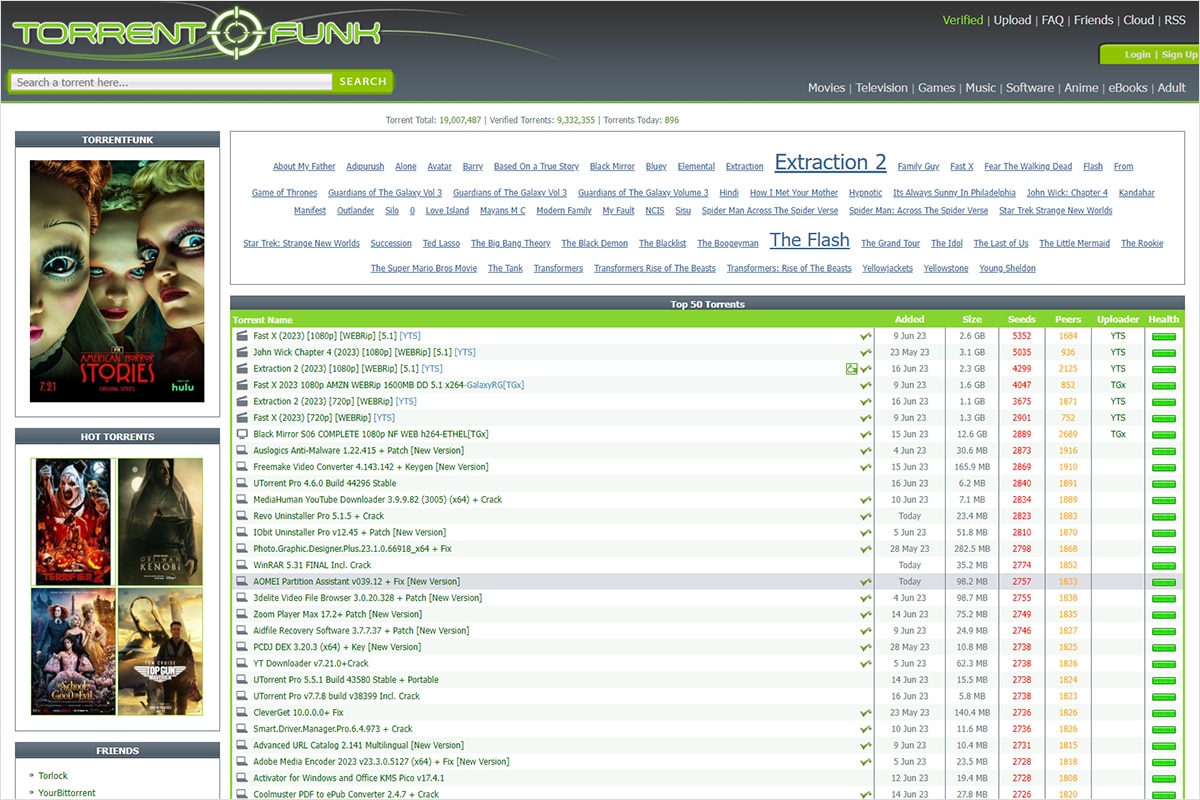Open the Anime category
Viewport: 1200px width, 800px height.
[1081, 88]
